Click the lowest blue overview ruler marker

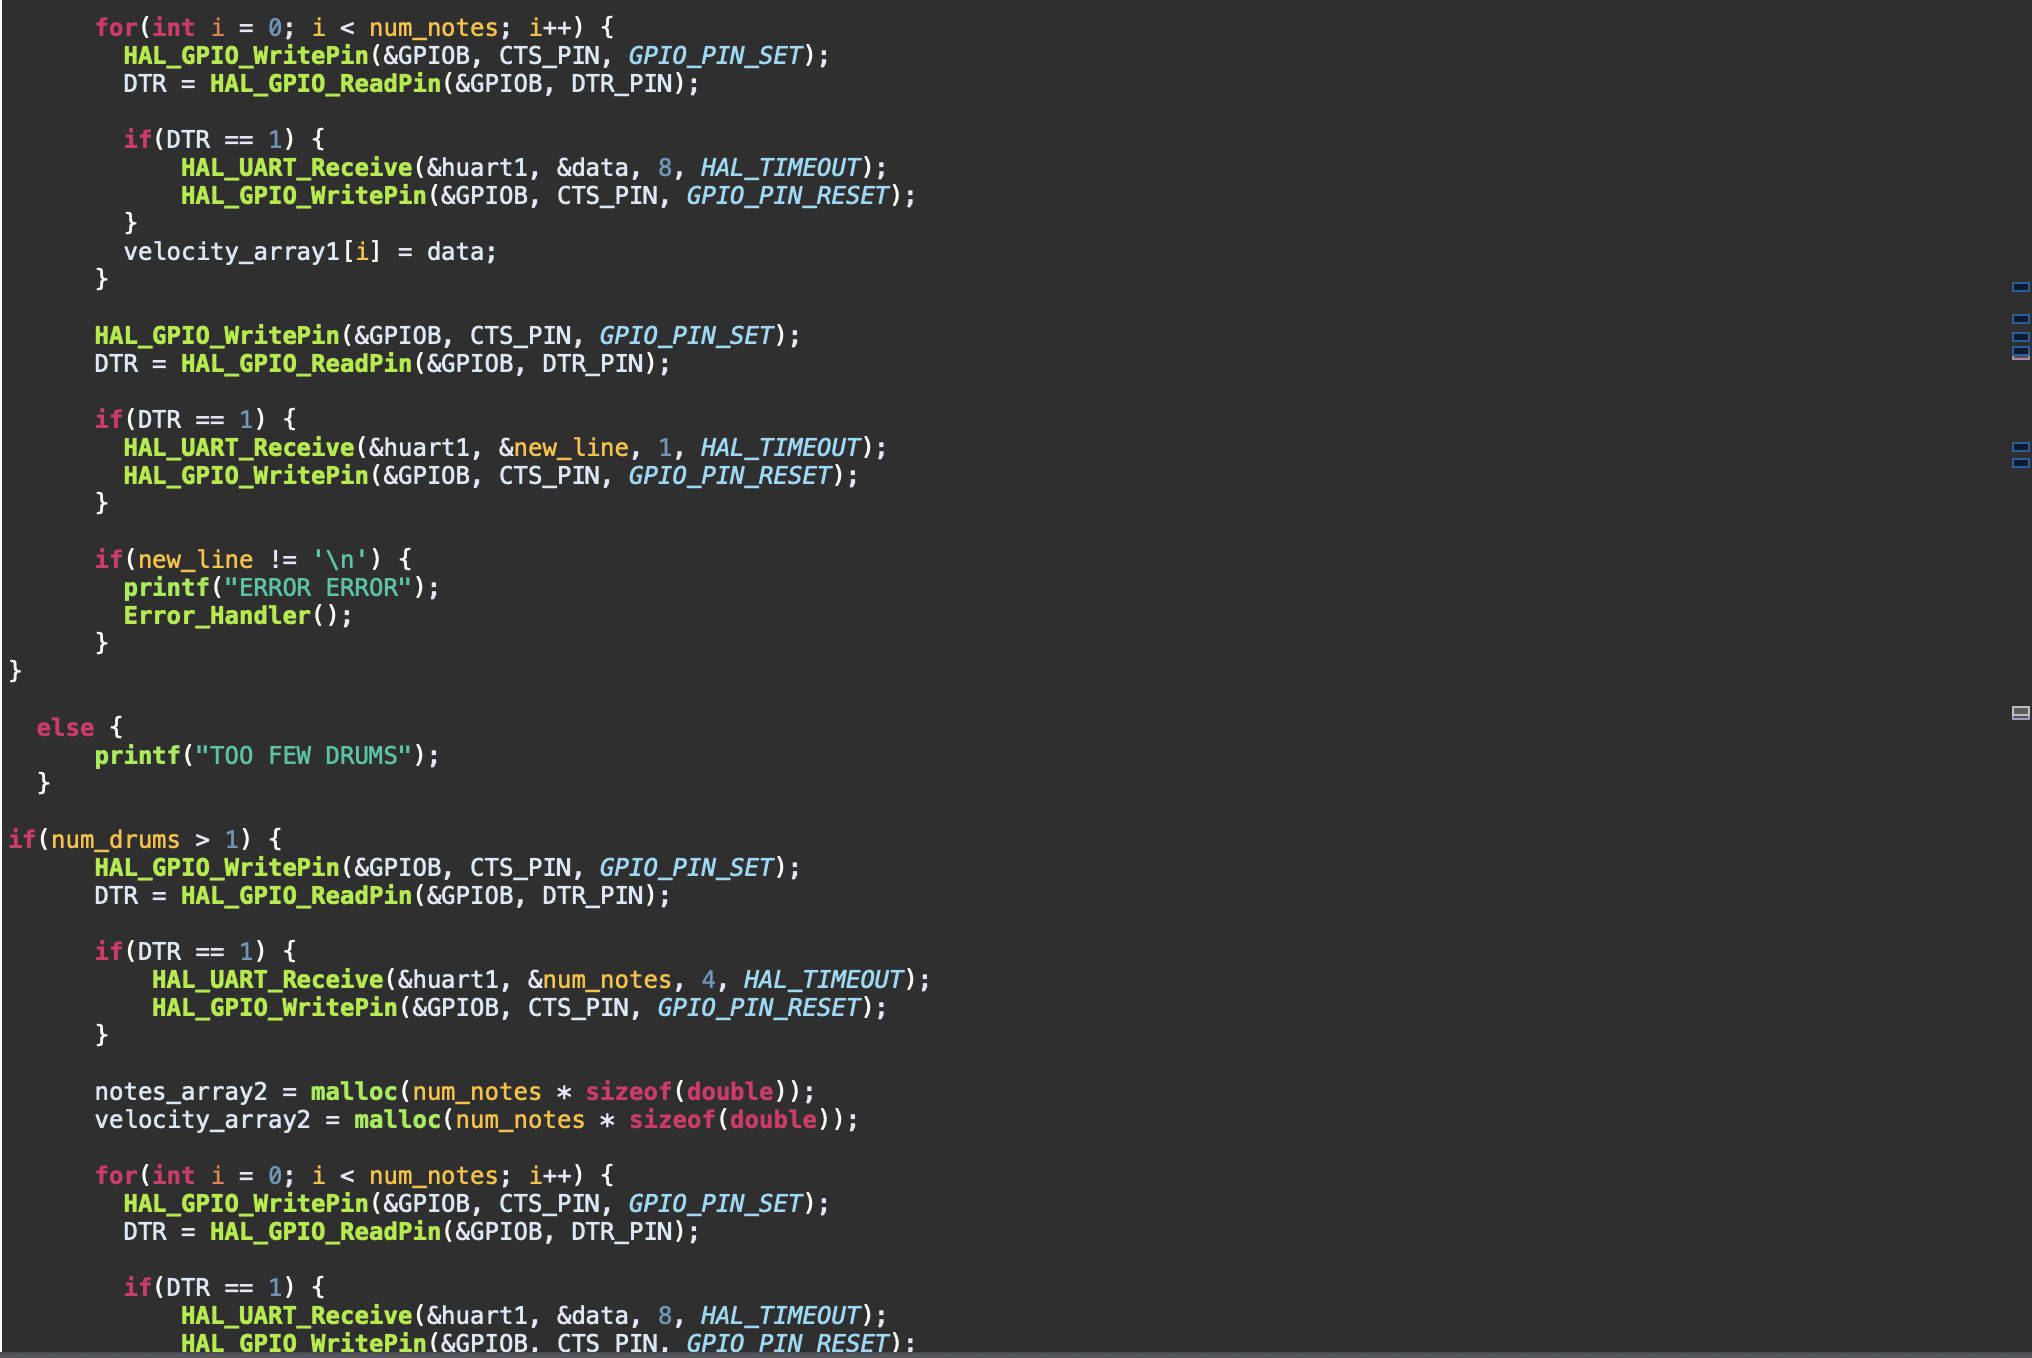click(x=2020, y=463)
